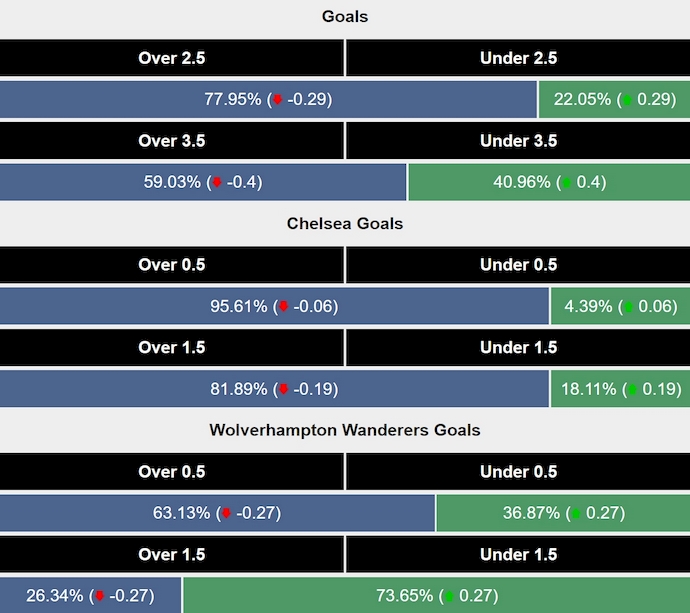Click the red down arrow beside 26.34%
The image size is (690, 613).
pos(99,597)
